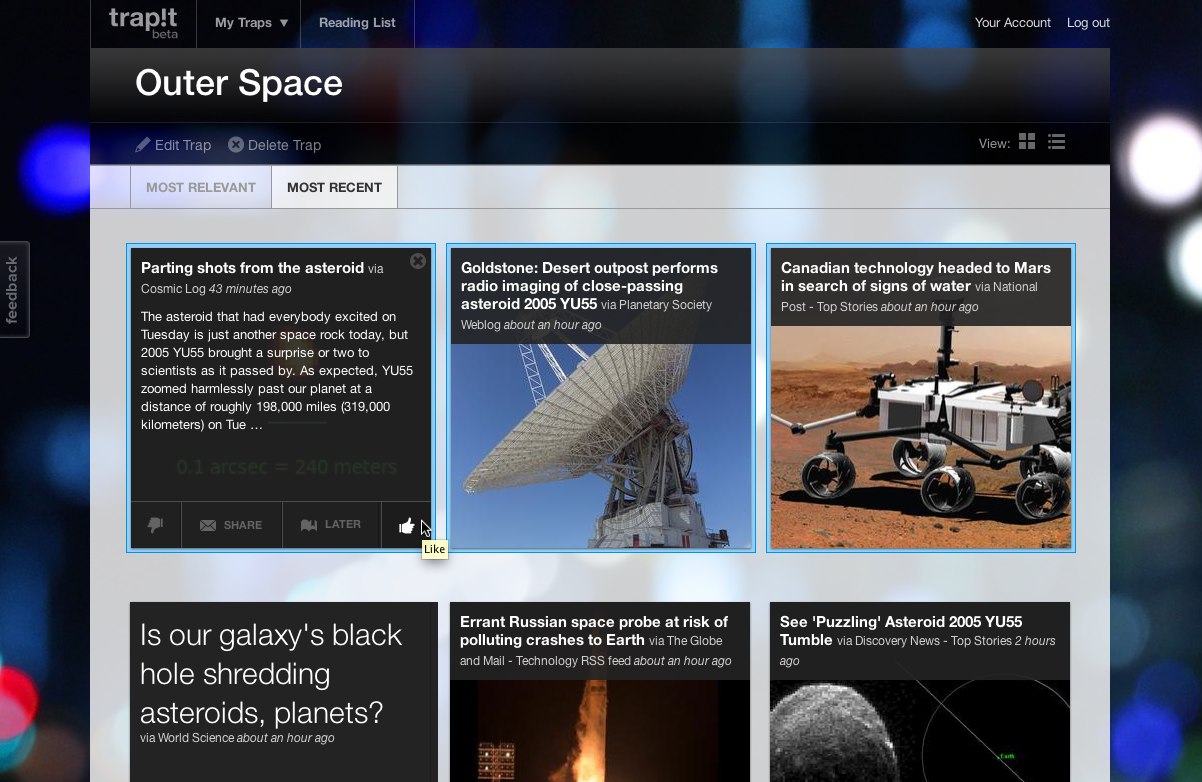
Task: Click the rocket launch image
Action: point(600,731)
